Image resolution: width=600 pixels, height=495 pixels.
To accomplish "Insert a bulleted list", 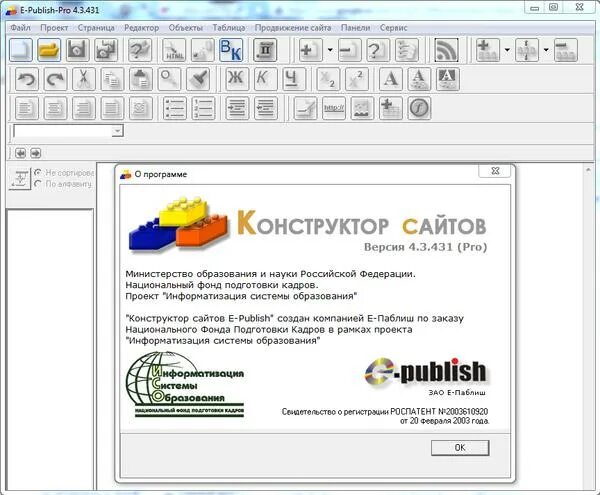I will coord(174,108).
